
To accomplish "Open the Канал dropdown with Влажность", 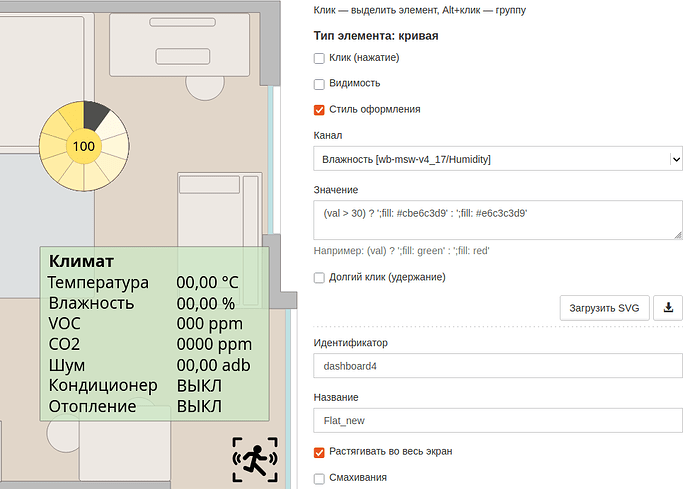I will pyautogui.click(x=498, y=159).
